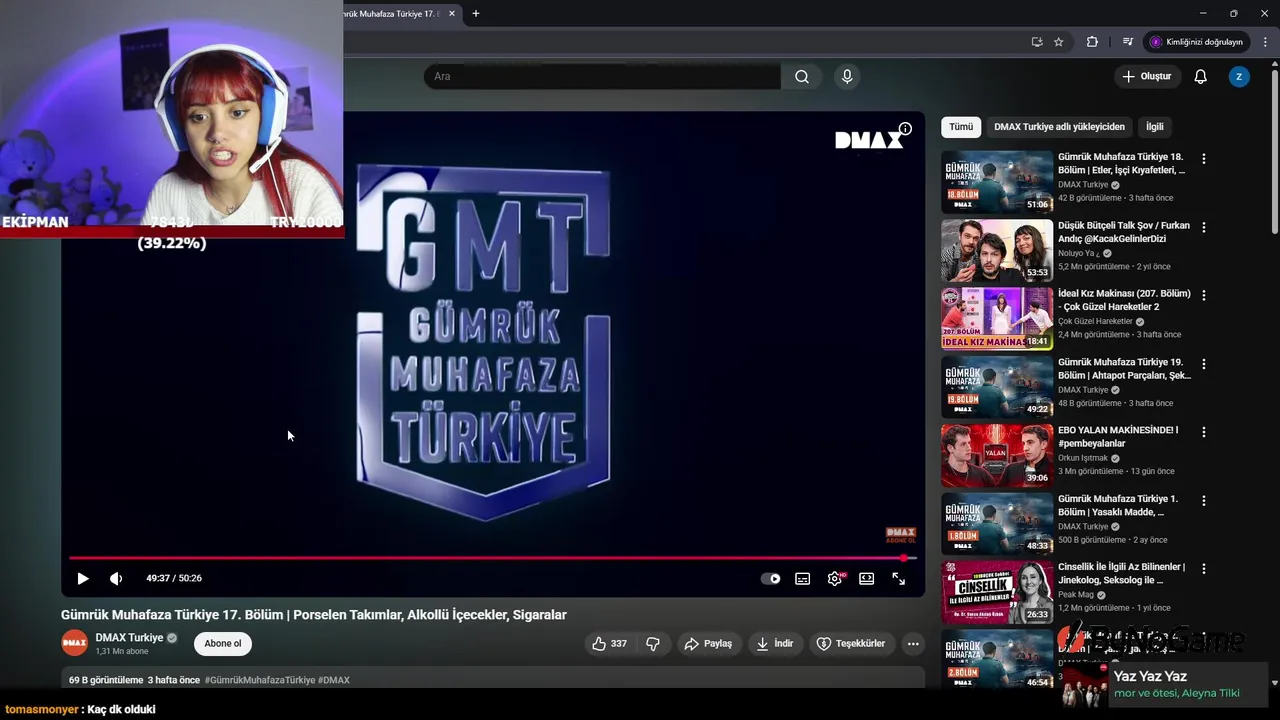Click the #GümrükMuhafazaTürkiye hashtag
This screenshot has height=720, width=1280.
tap(260, 680)
